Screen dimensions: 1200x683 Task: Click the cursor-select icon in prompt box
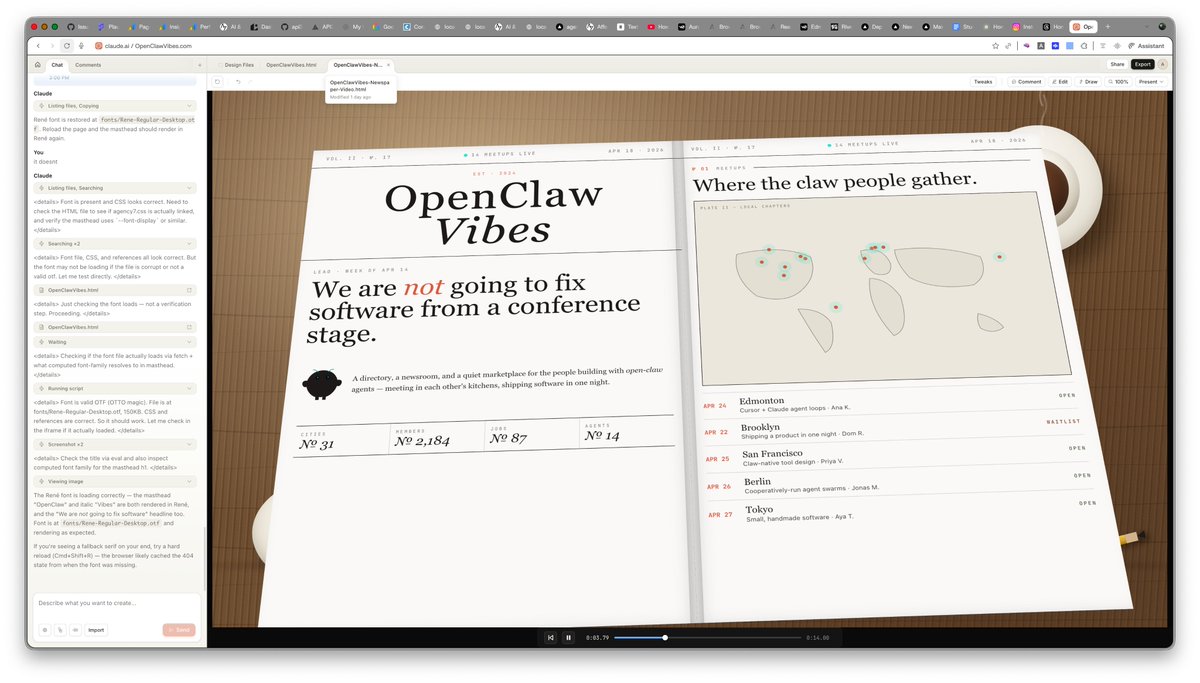click(x=60, y=630)
